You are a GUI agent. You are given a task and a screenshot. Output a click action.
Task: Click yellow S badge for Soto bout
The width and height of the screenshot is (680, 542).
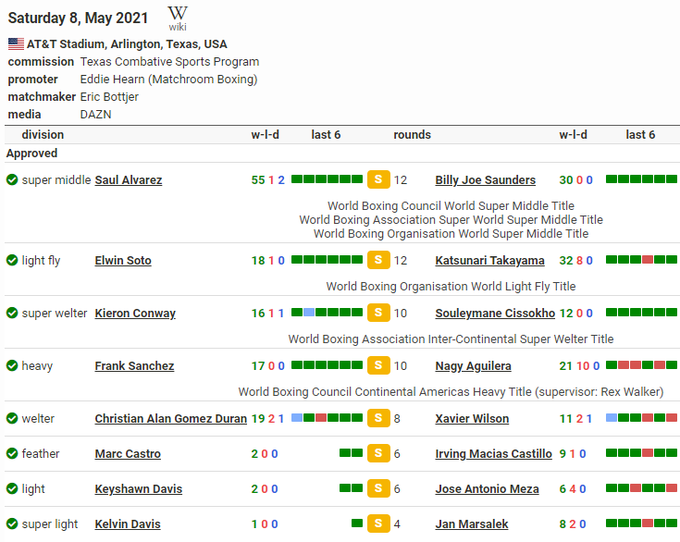378,260
